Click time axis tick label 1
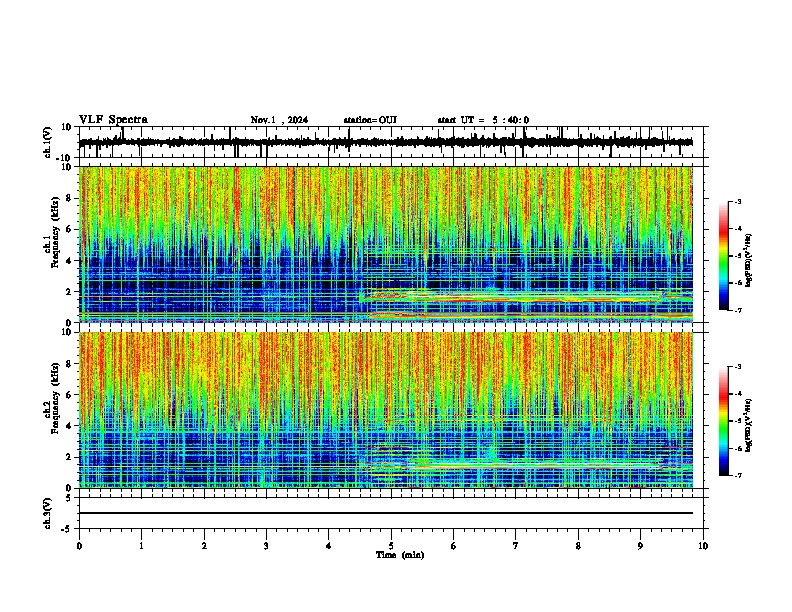 [141, 546]
